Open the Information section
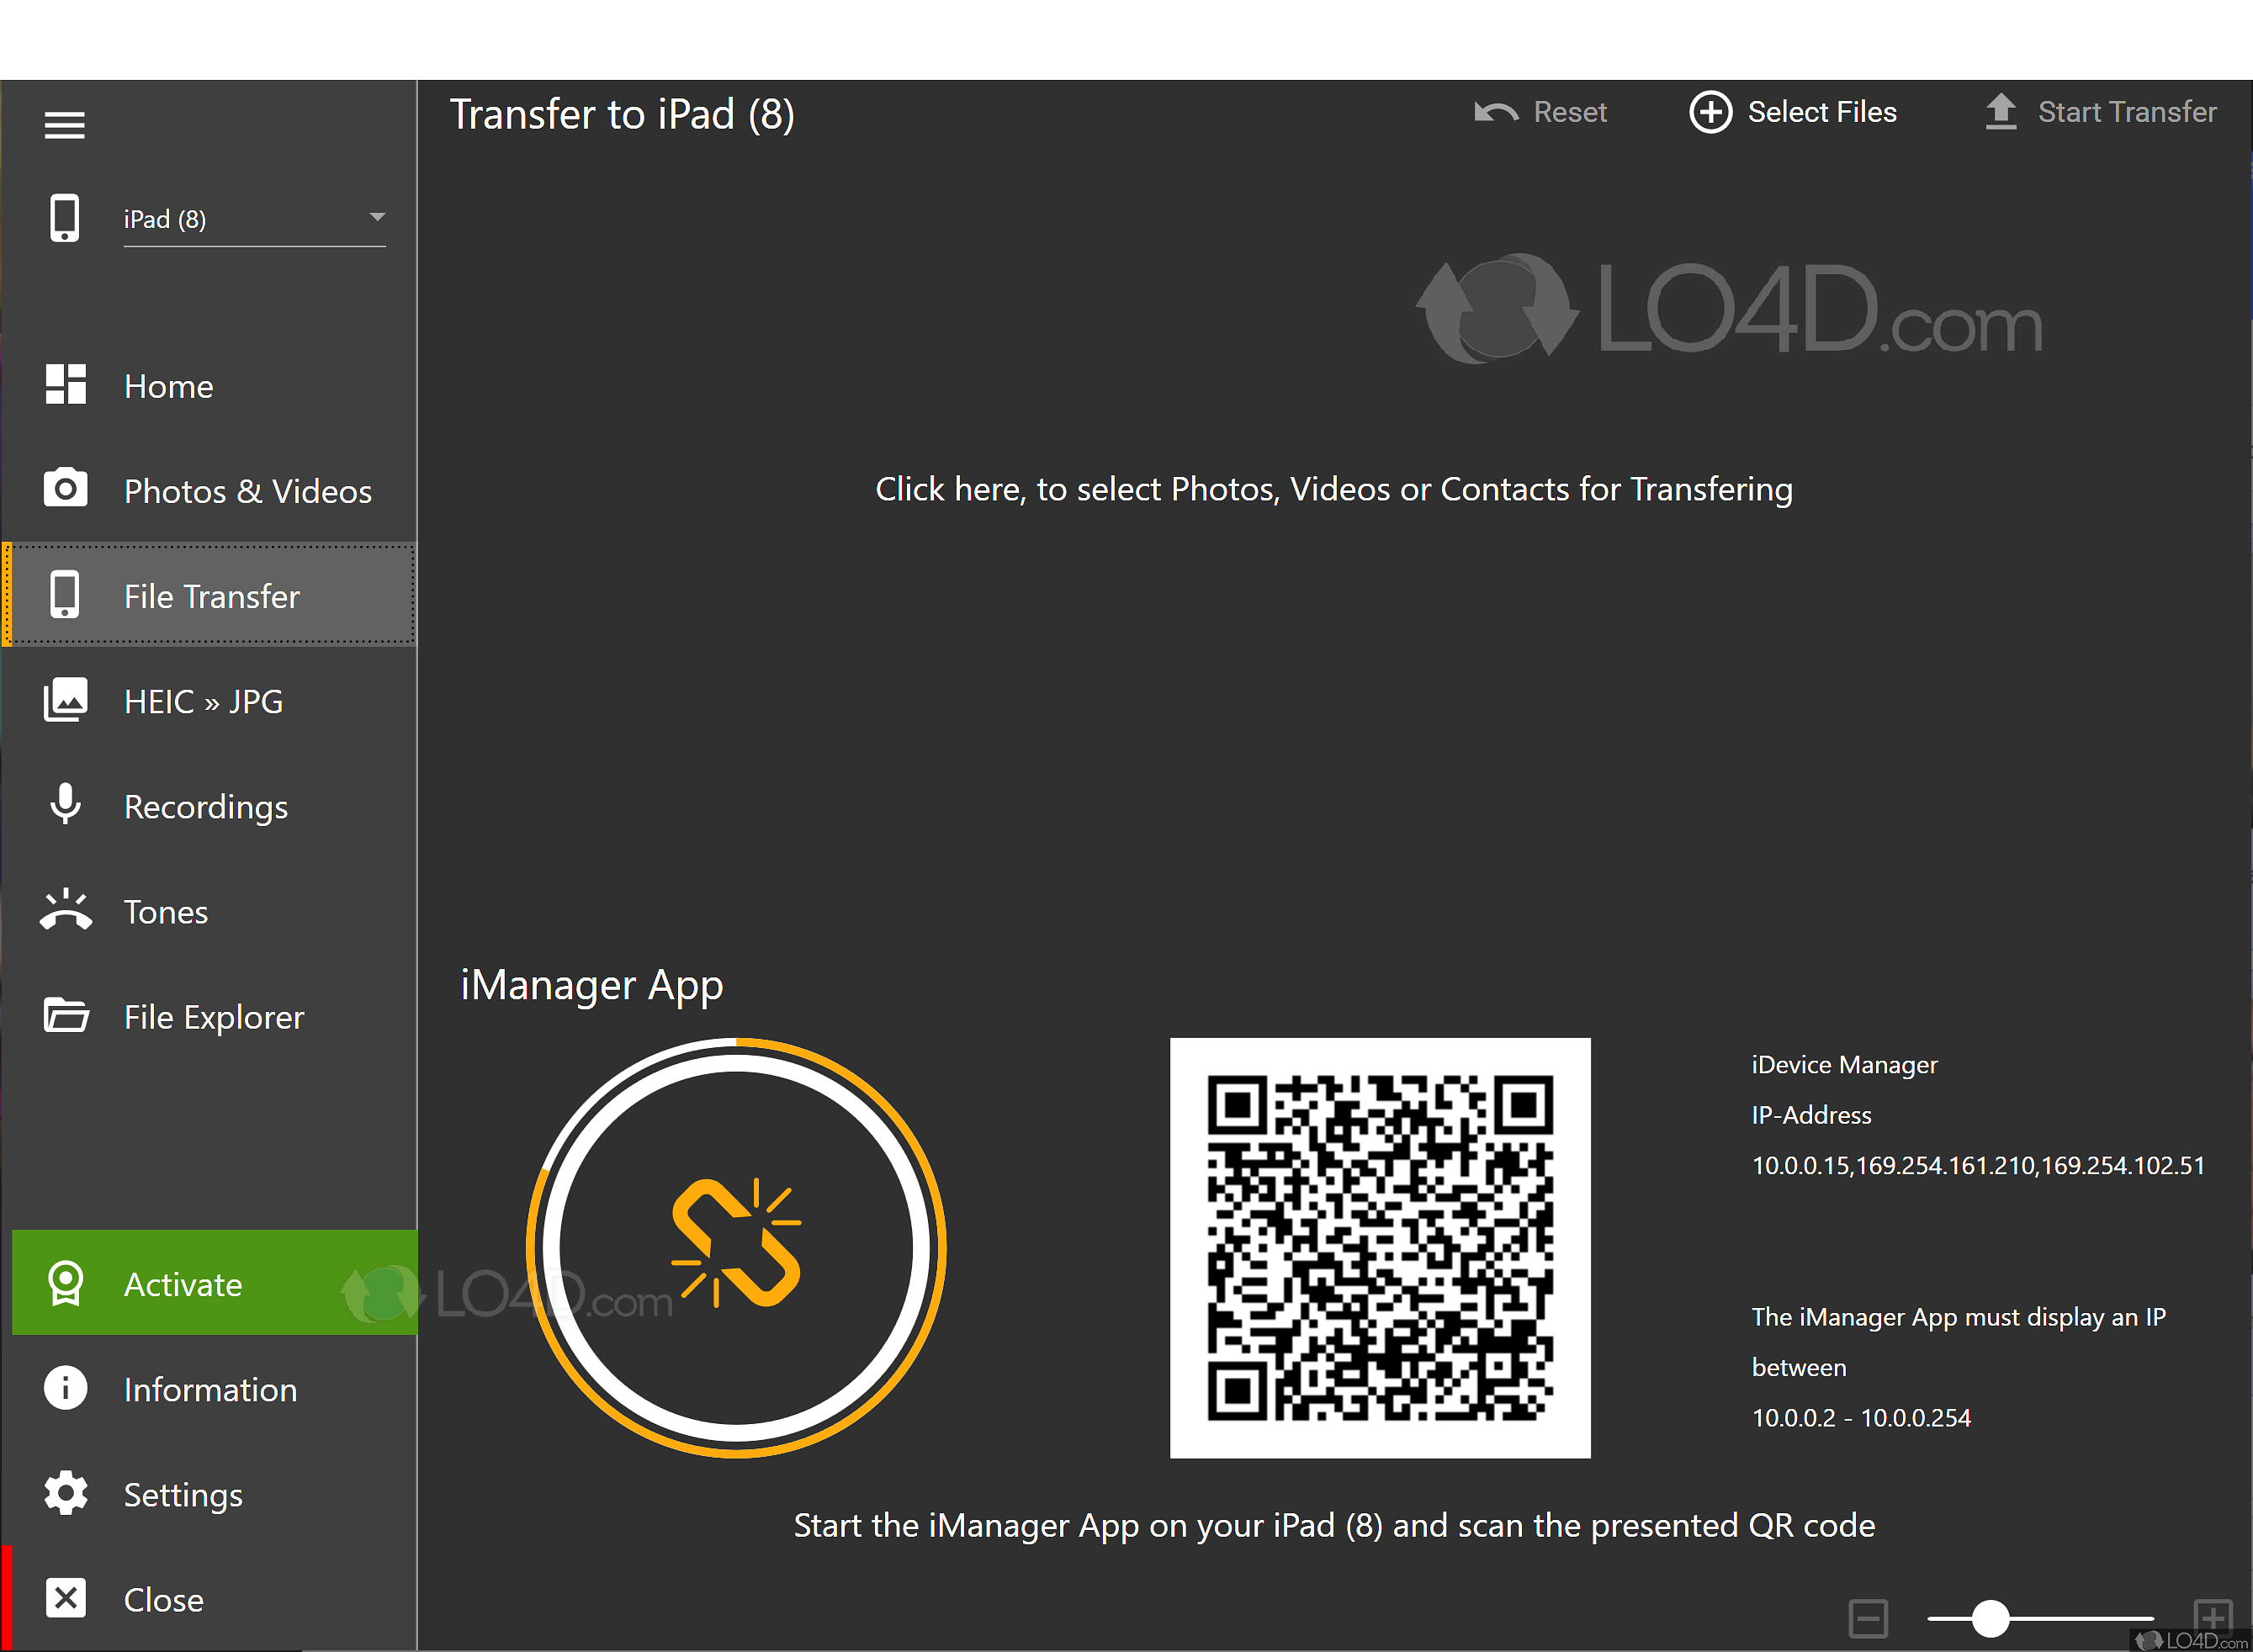Image resolution: width=2253 pixels, height=1652 pixels. tap(210, 1389)
